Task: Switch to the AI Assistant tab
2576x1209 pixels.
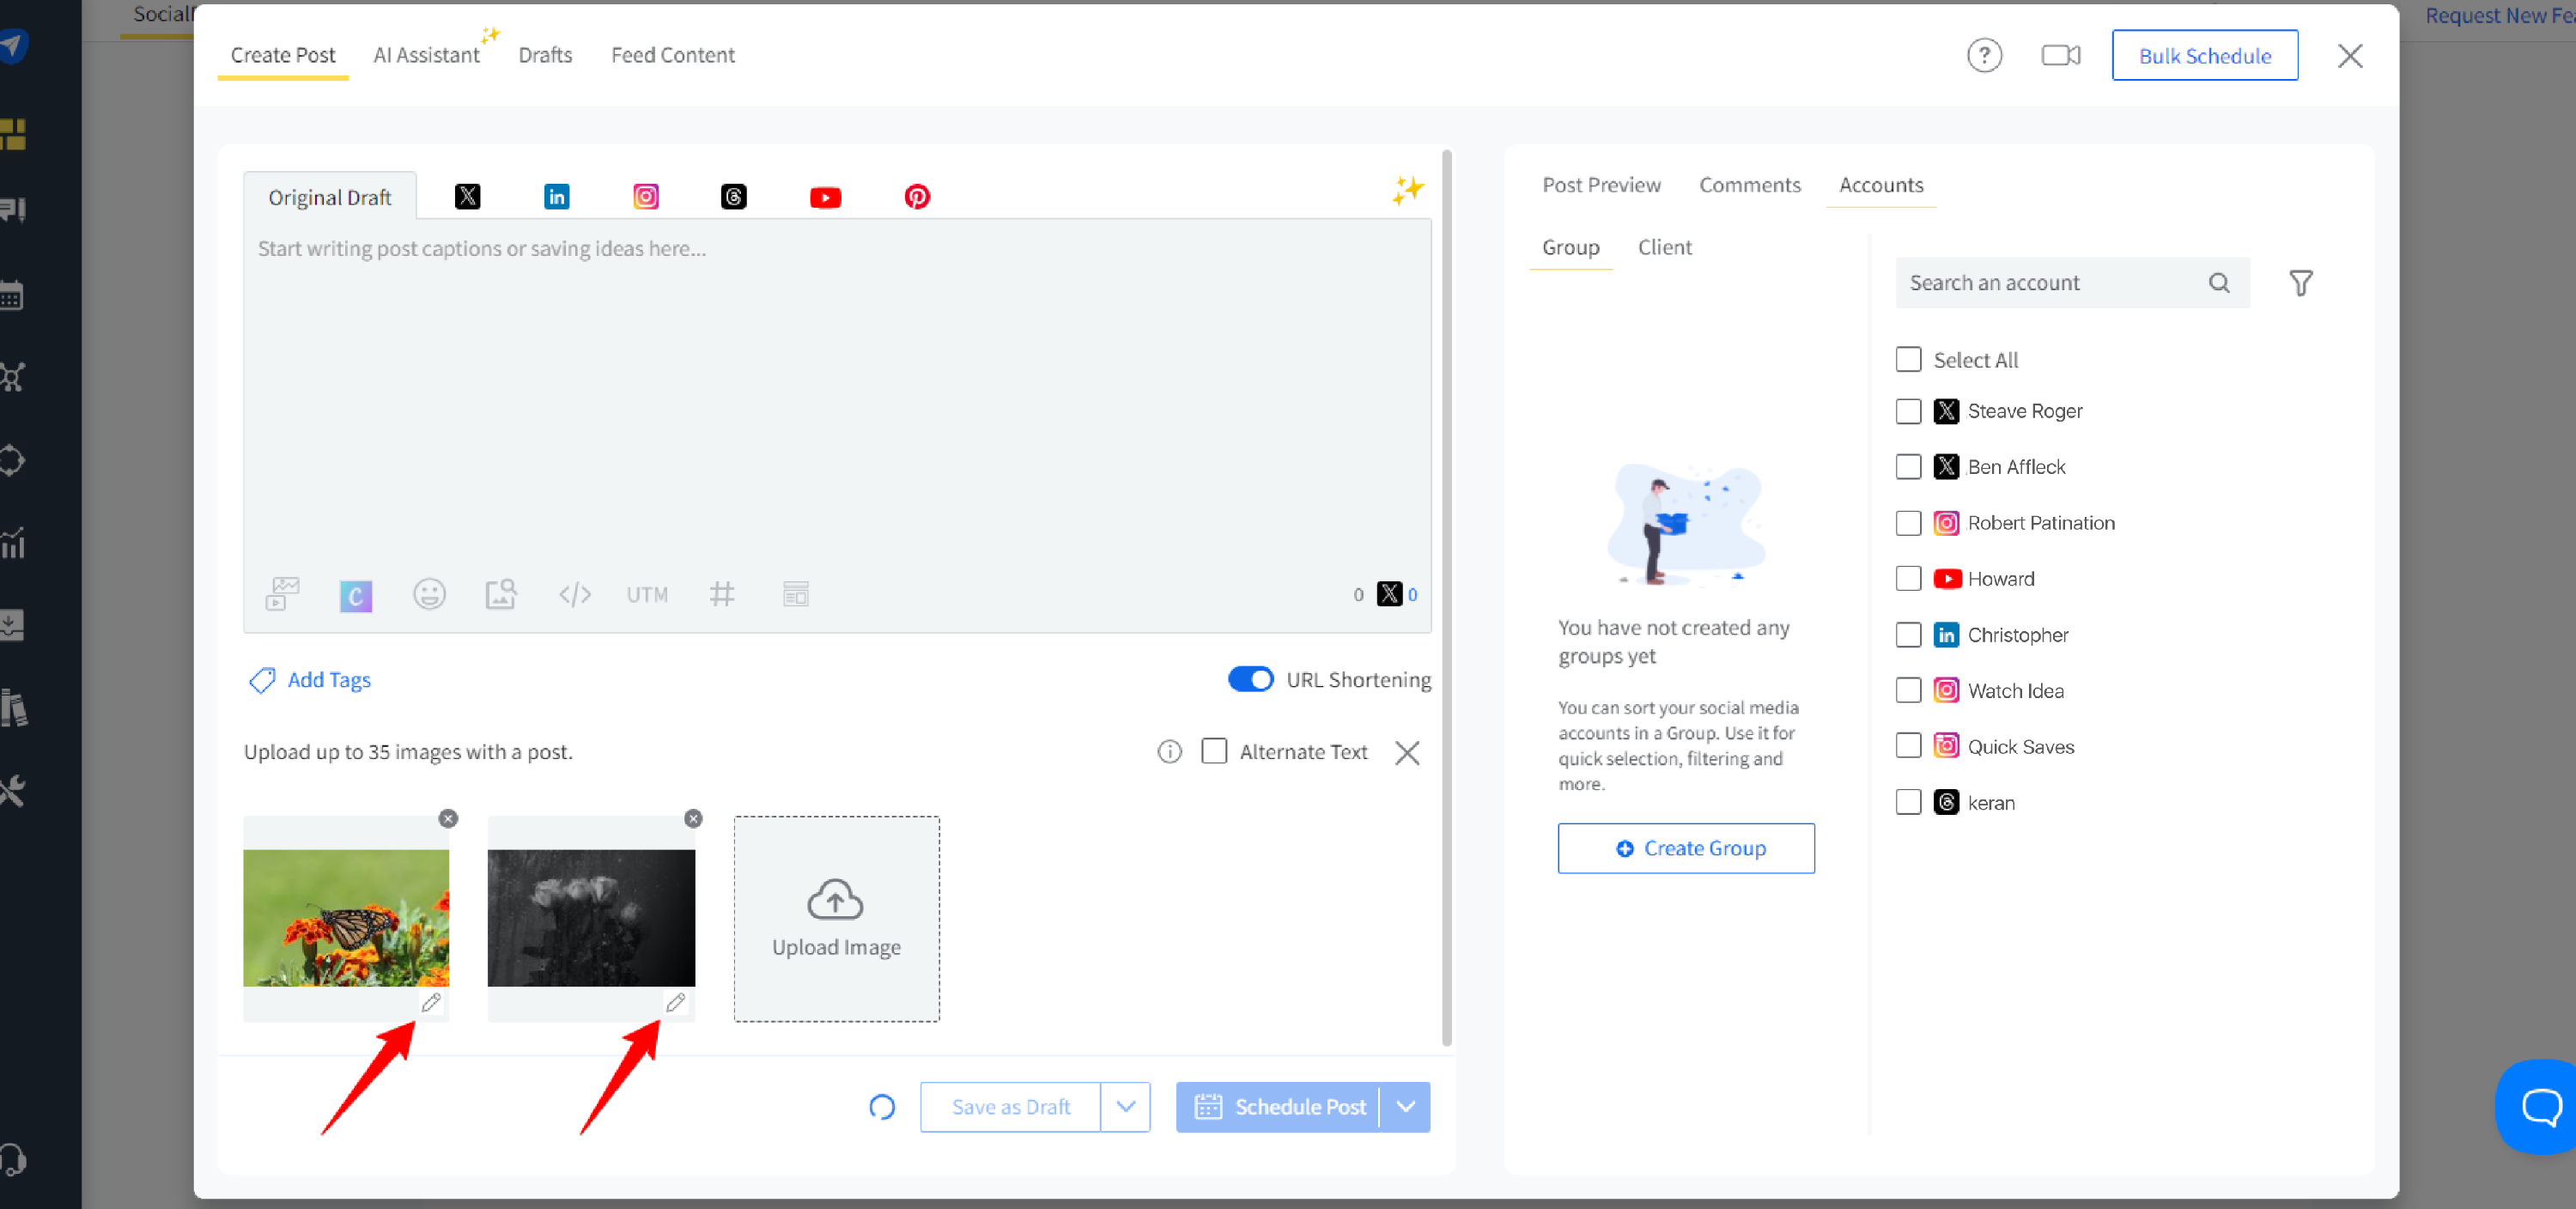Action: 426,56
